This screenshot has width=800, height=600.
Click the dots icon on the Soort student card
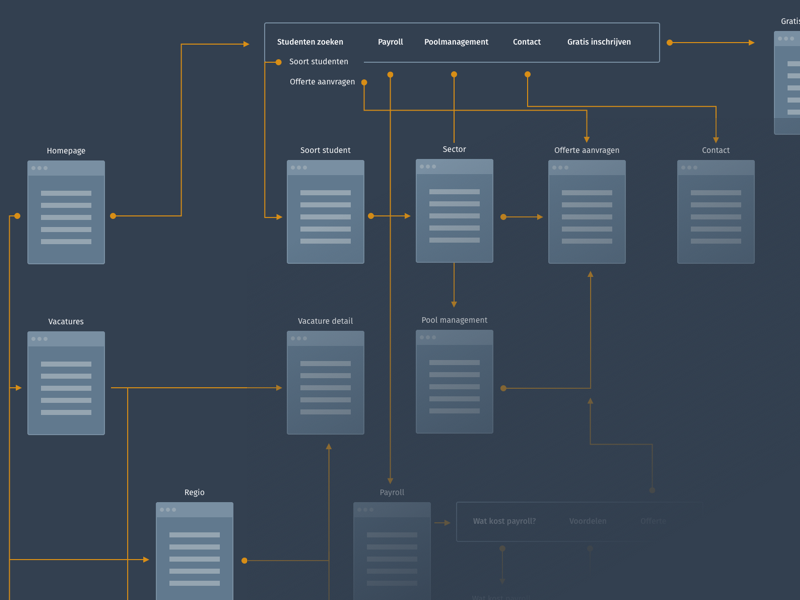click(300, 169)
